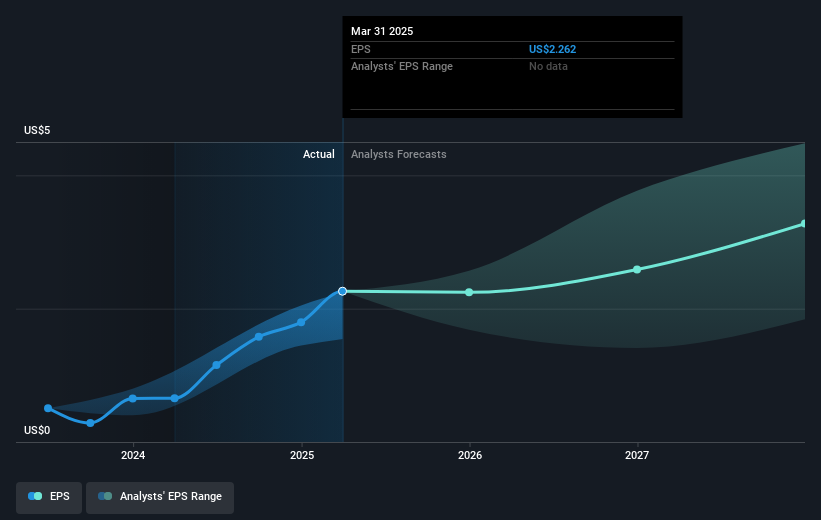The width and height of the screenshot is (821, 520).
Task: Click the US$2.262 EPS value in tooltip
Action: pos(552,49)
